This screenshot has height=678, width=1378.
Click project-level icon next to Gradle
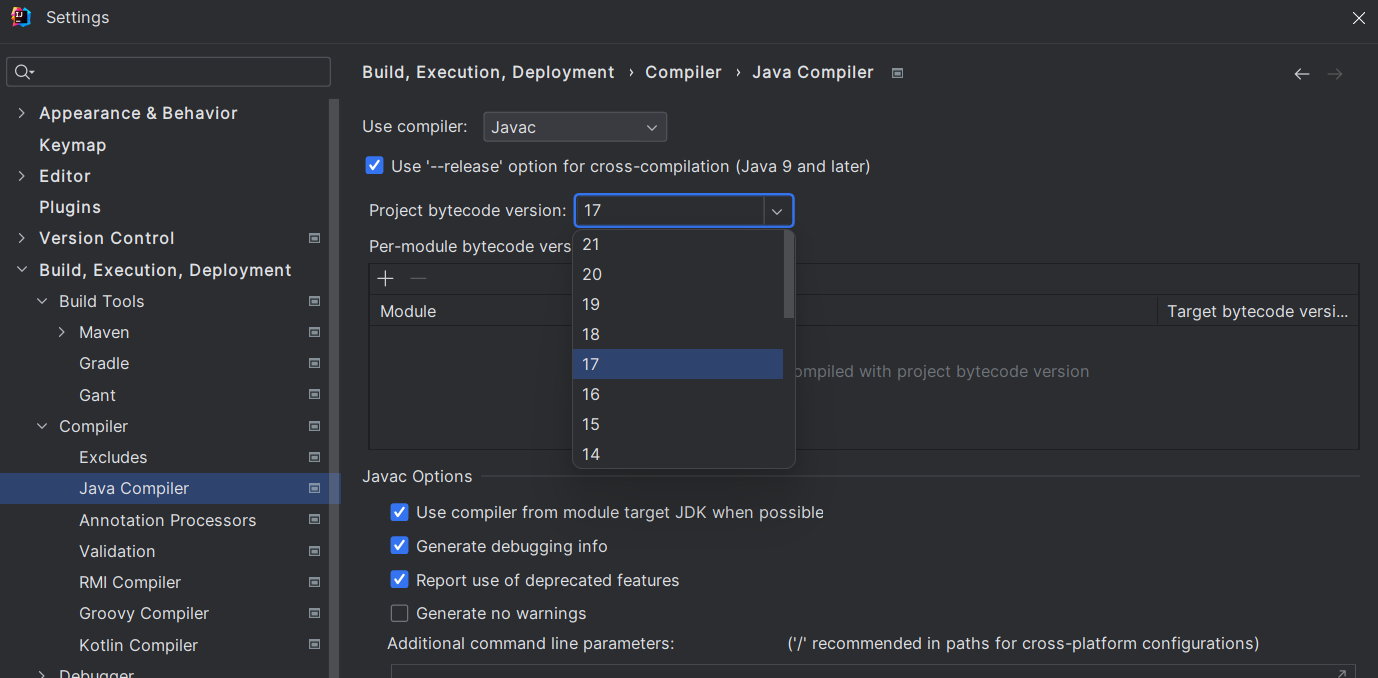(x=315, y=363)
